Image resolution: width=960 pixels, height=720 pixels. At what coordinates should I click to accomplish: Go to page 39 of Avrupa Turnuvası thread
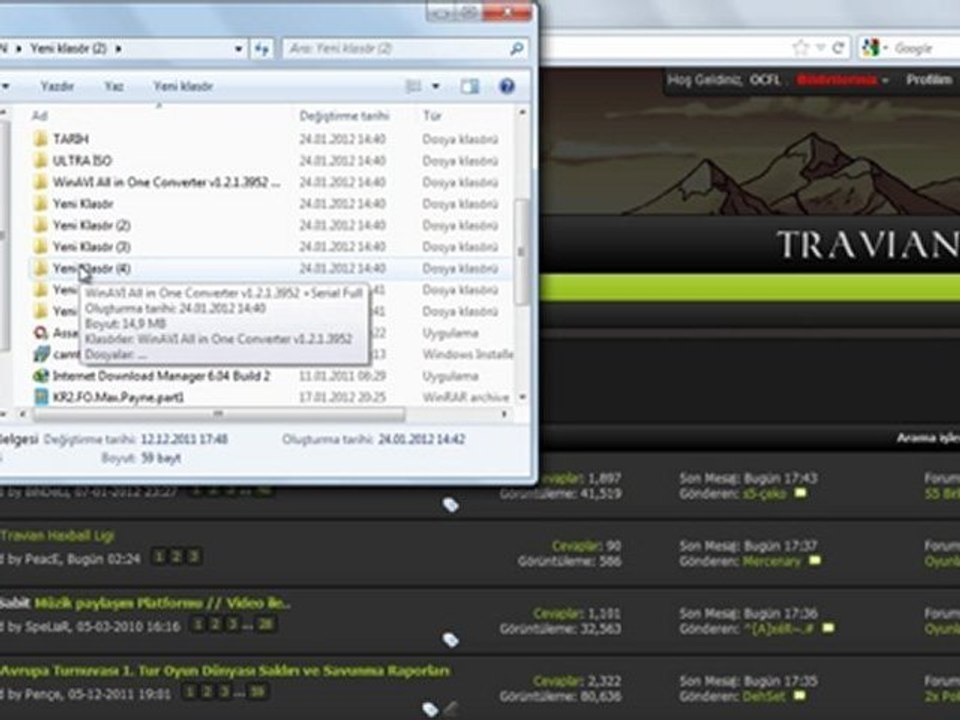coord(257,691)
